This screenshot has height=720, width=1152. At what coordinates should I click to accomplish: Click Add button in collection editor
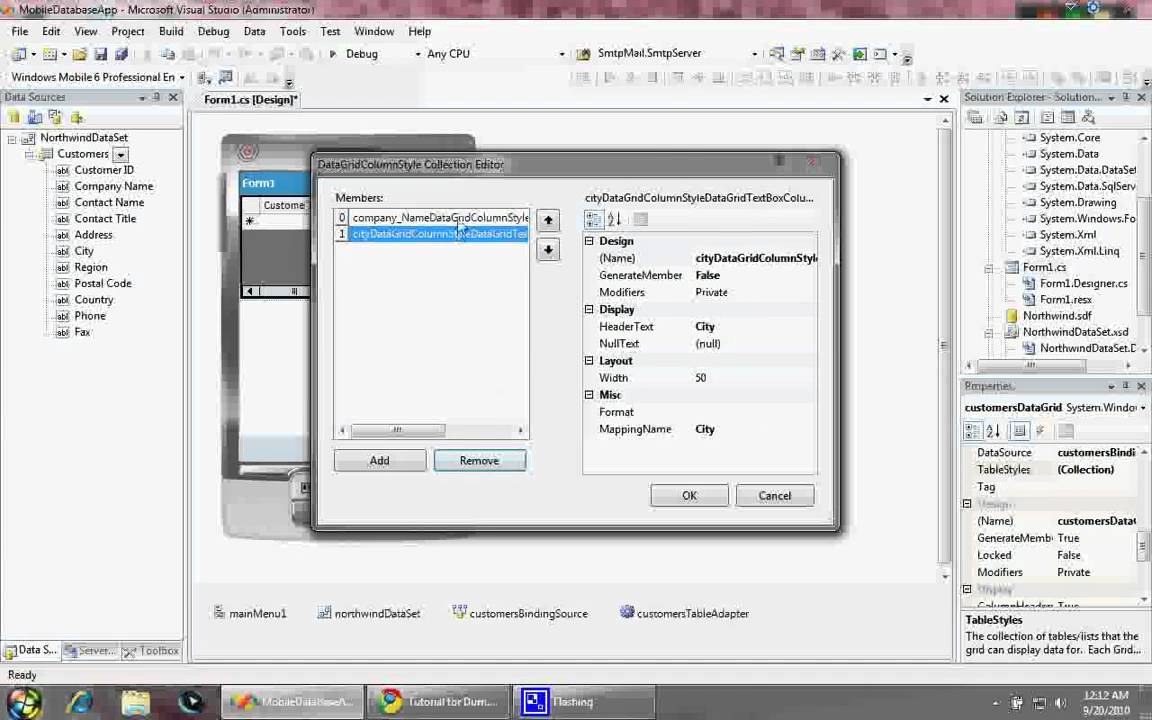[x=380, y=461]
